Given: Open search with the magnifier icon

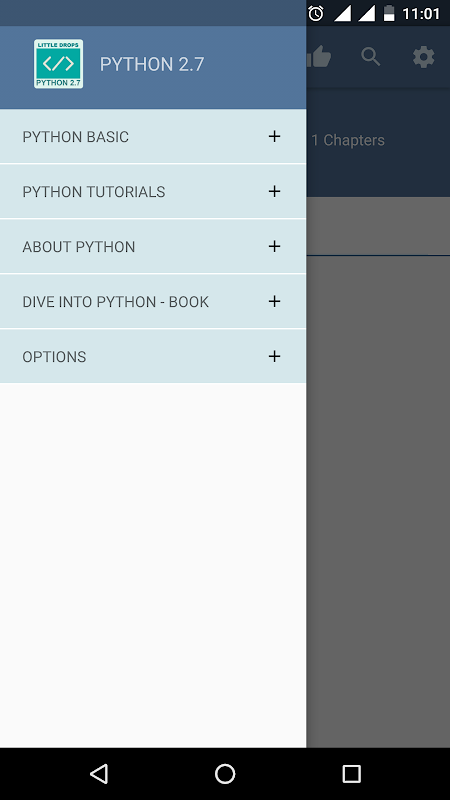Looking at the screenshot, I should [x=371, y=57].
